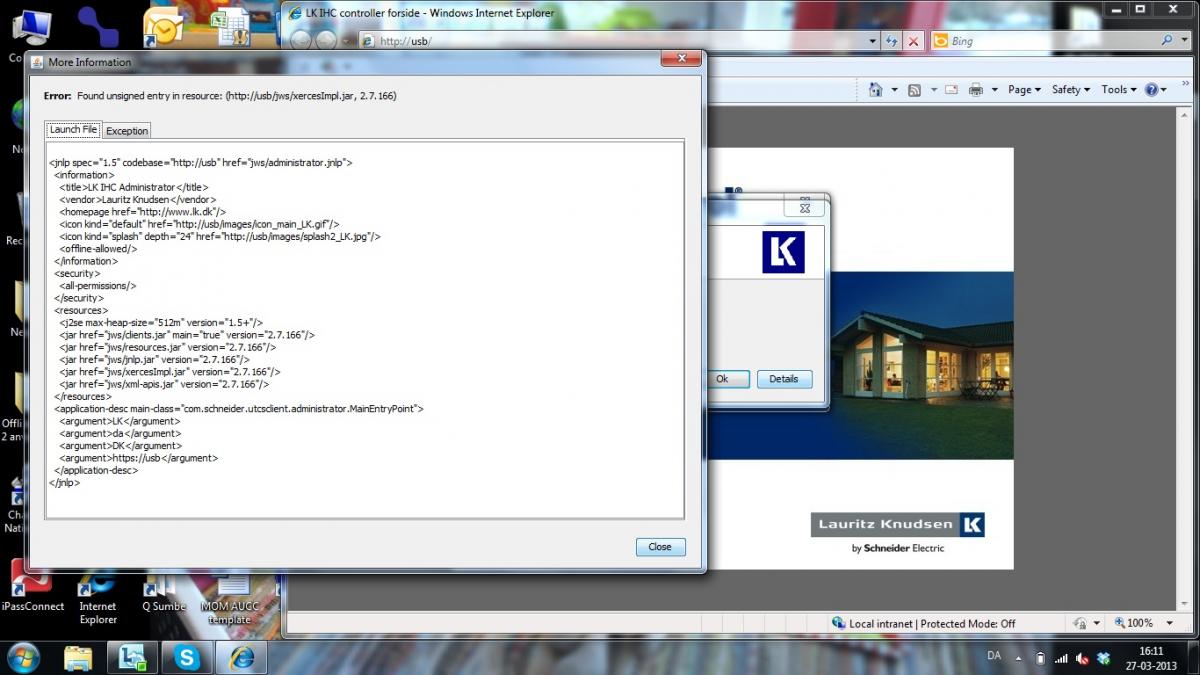Viewport: 1200px width, 675px height.
Task: Click the Bing search magnifier icon
Action: click(1167, 41)
